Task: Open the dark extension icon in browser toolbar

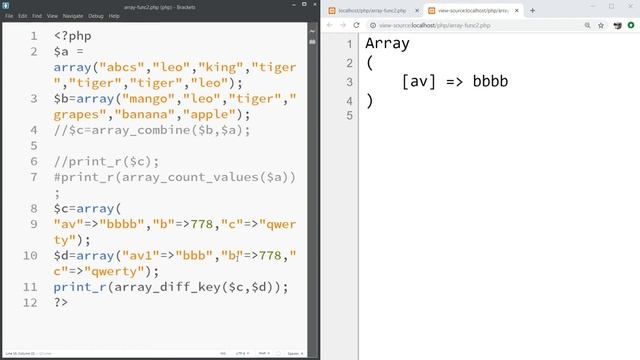Action: click(x=618, y=25)
